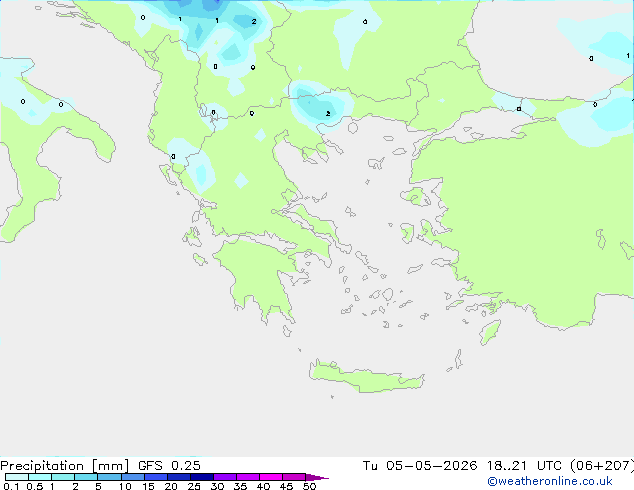This screenshot has width=634, height=490.
Task: Click the legend tick label '15'
Action: pyautogui.click(x=148, y=486)
